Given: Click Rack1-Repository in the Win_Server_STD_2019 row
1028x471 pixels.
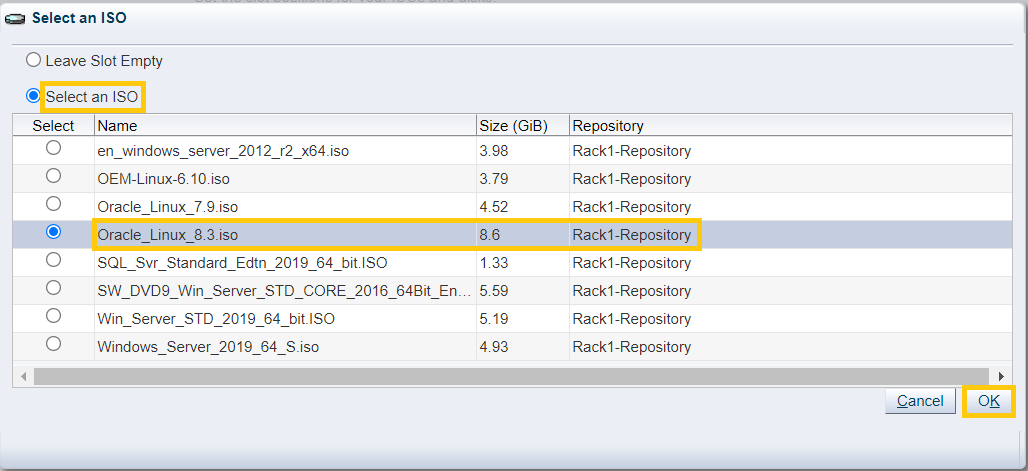Looking at the screenshot, I should coord(631,319).
